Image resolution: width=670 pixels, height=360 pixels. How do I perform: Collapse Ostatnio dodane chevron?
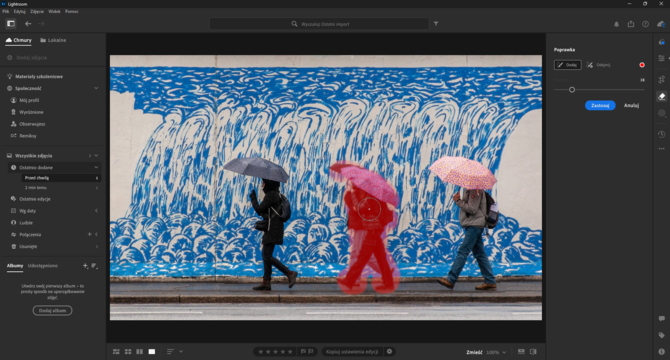[96, 167]
